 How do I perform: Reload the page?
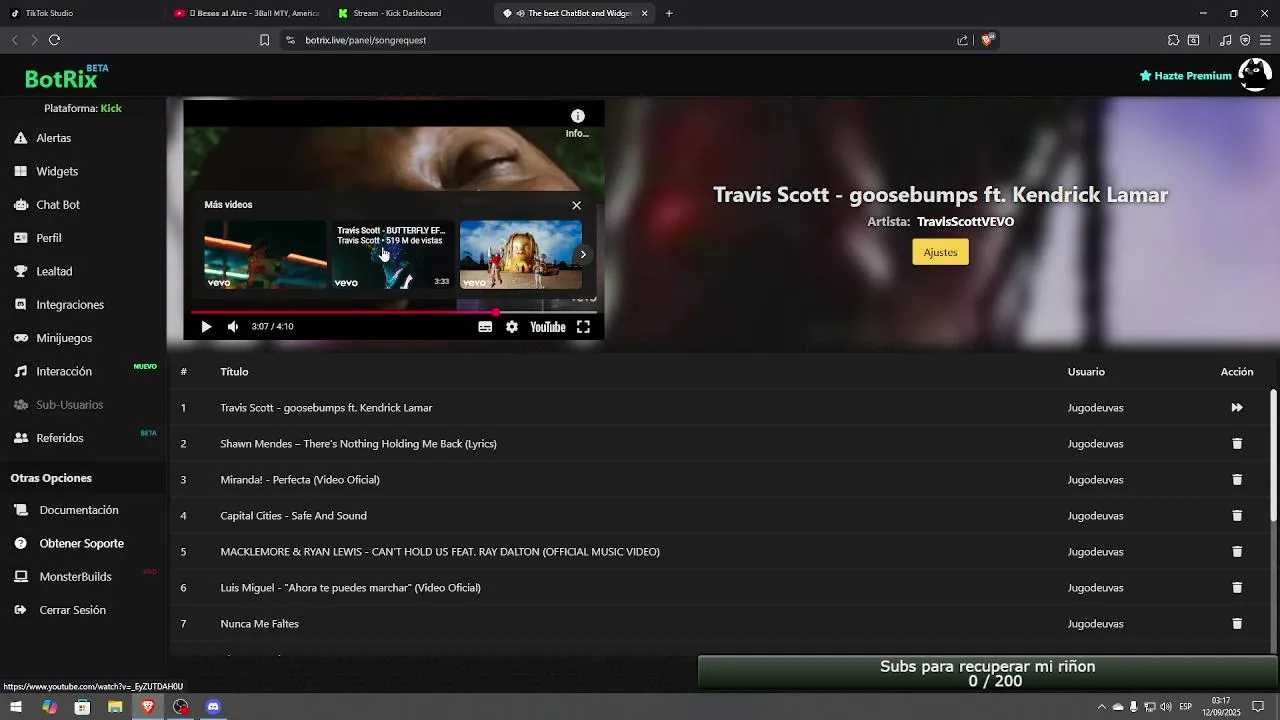pos(55,40)
